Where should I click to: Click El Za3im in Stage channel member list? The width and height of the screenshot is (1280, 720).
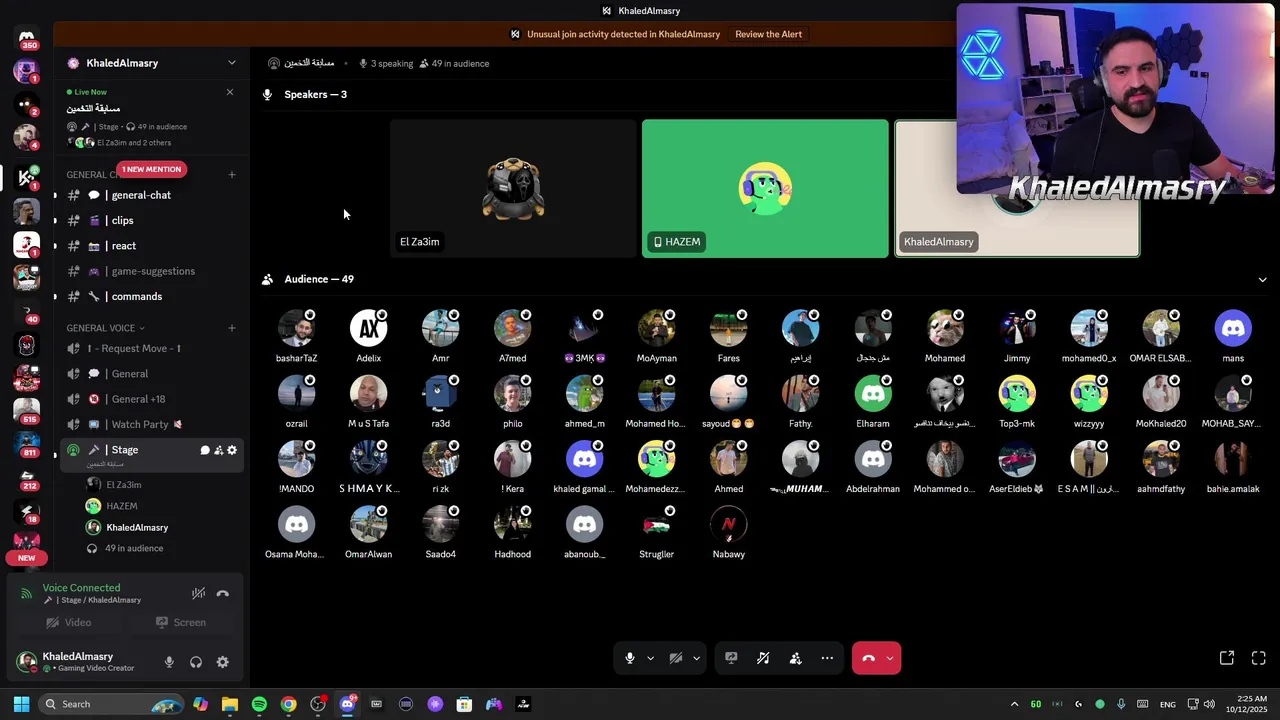point(124,485)
